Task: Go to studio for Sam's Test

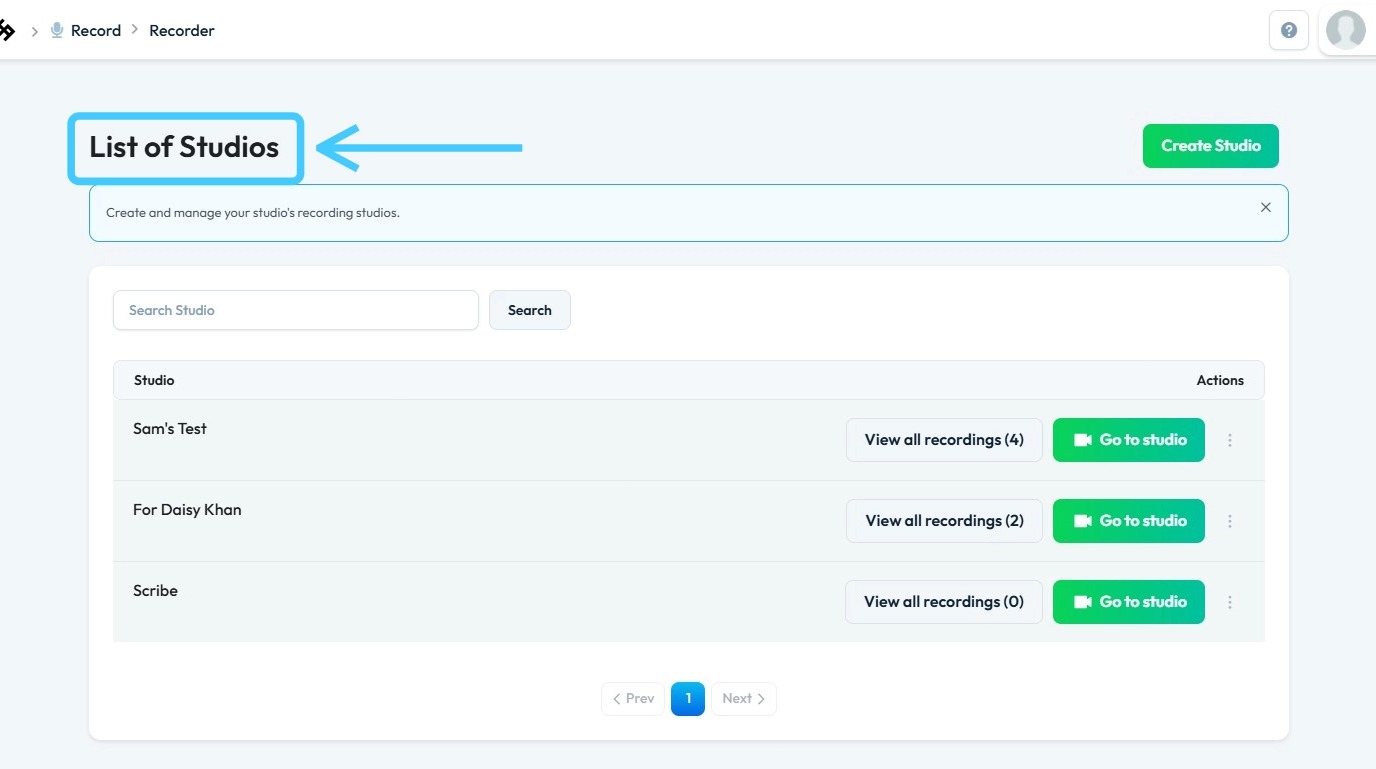Action: [1128, 440]
